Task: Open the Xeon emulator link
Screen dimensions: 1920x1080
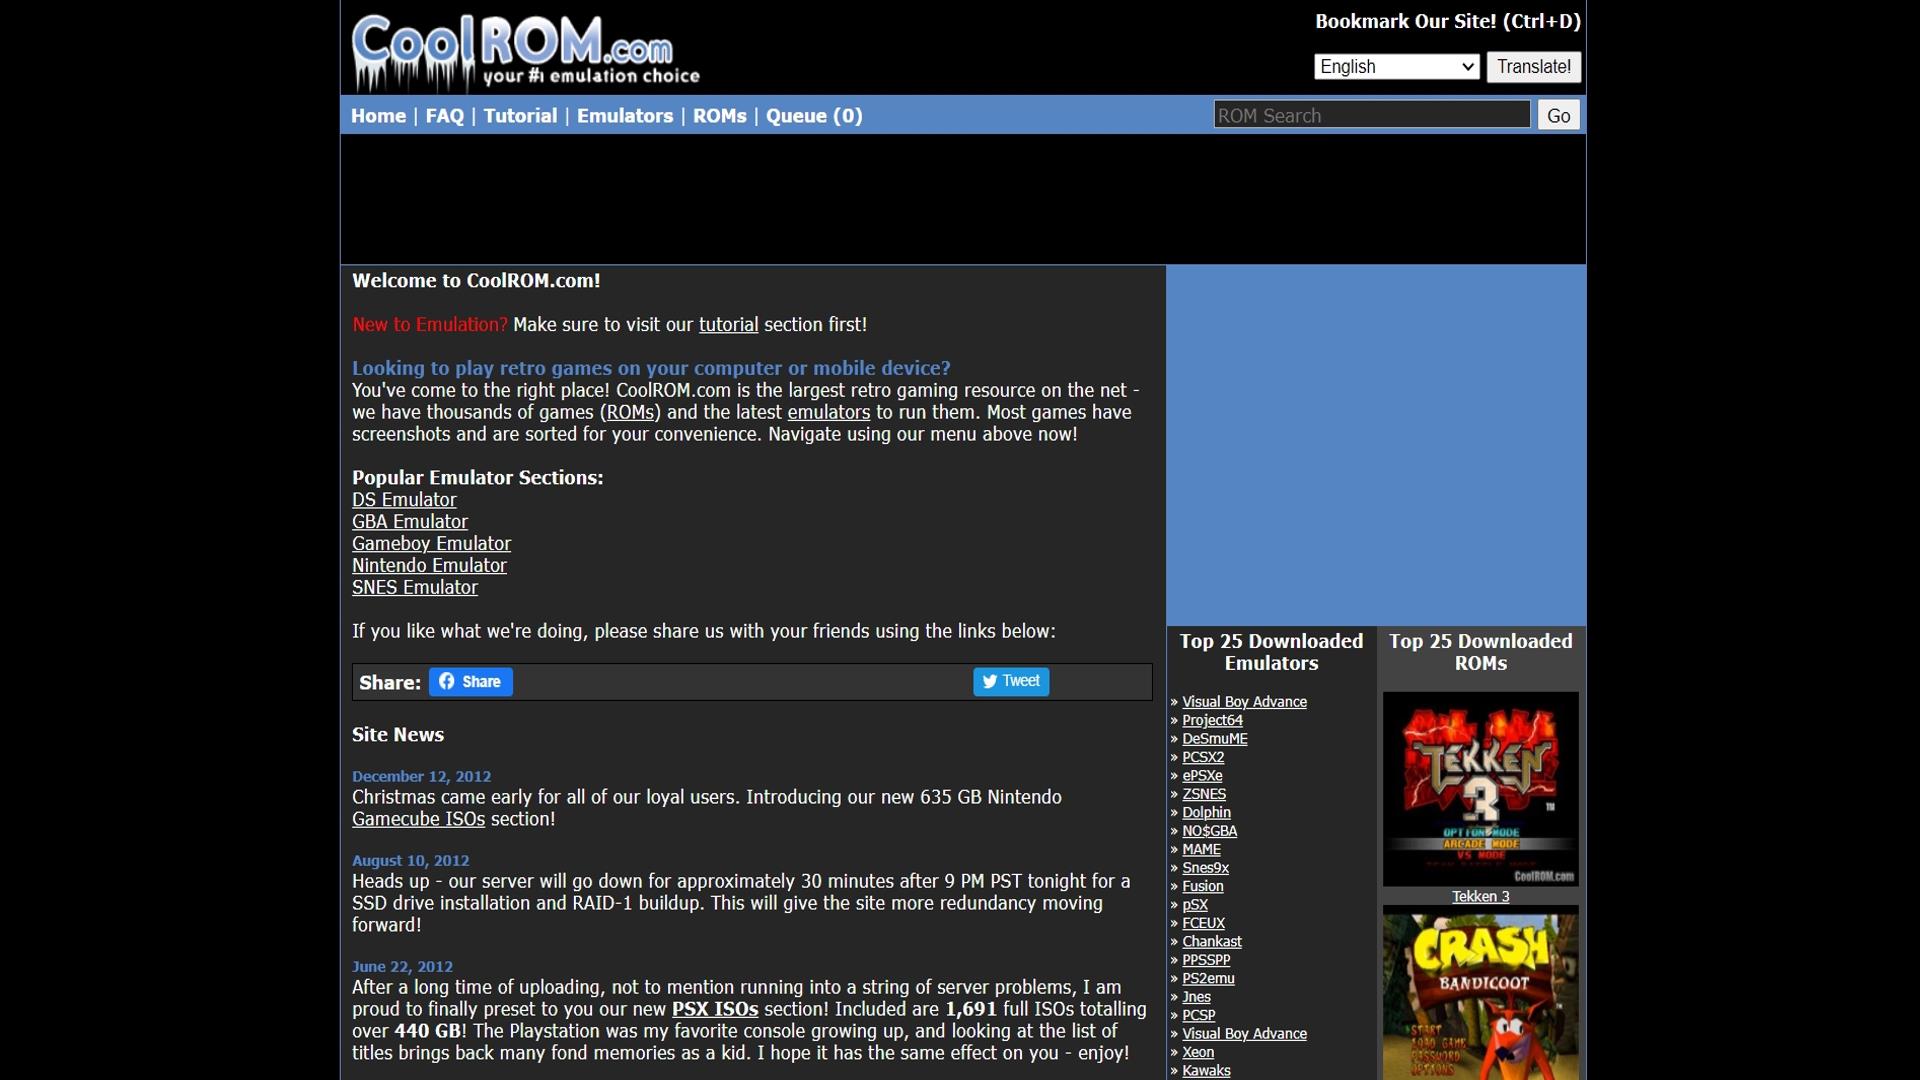Action: 1198,1053
